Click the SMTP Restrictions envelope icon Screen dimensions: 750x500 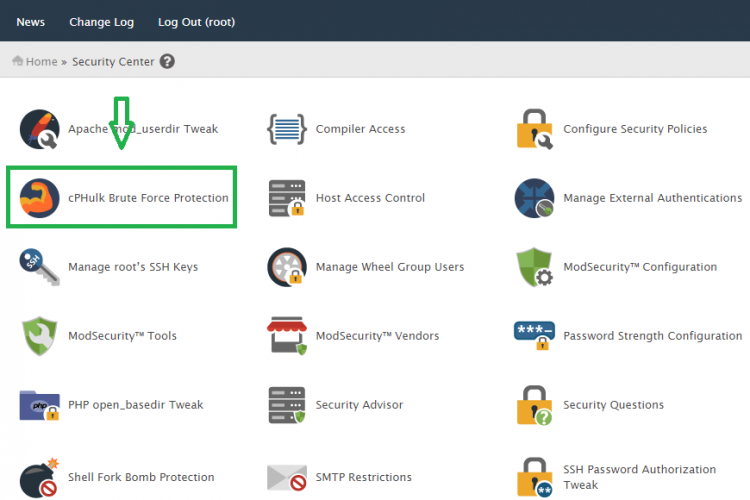287,478
